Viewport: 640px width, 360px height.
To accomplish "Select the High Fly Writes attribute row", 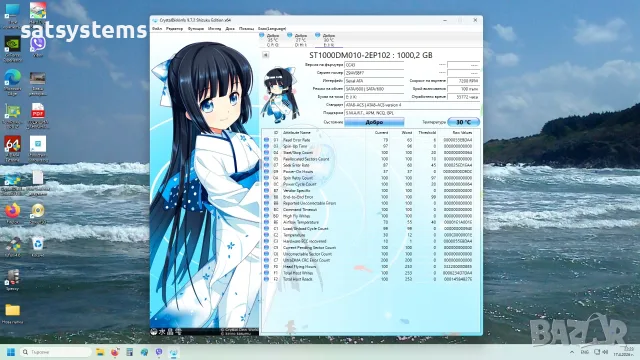I will (370, 216).
